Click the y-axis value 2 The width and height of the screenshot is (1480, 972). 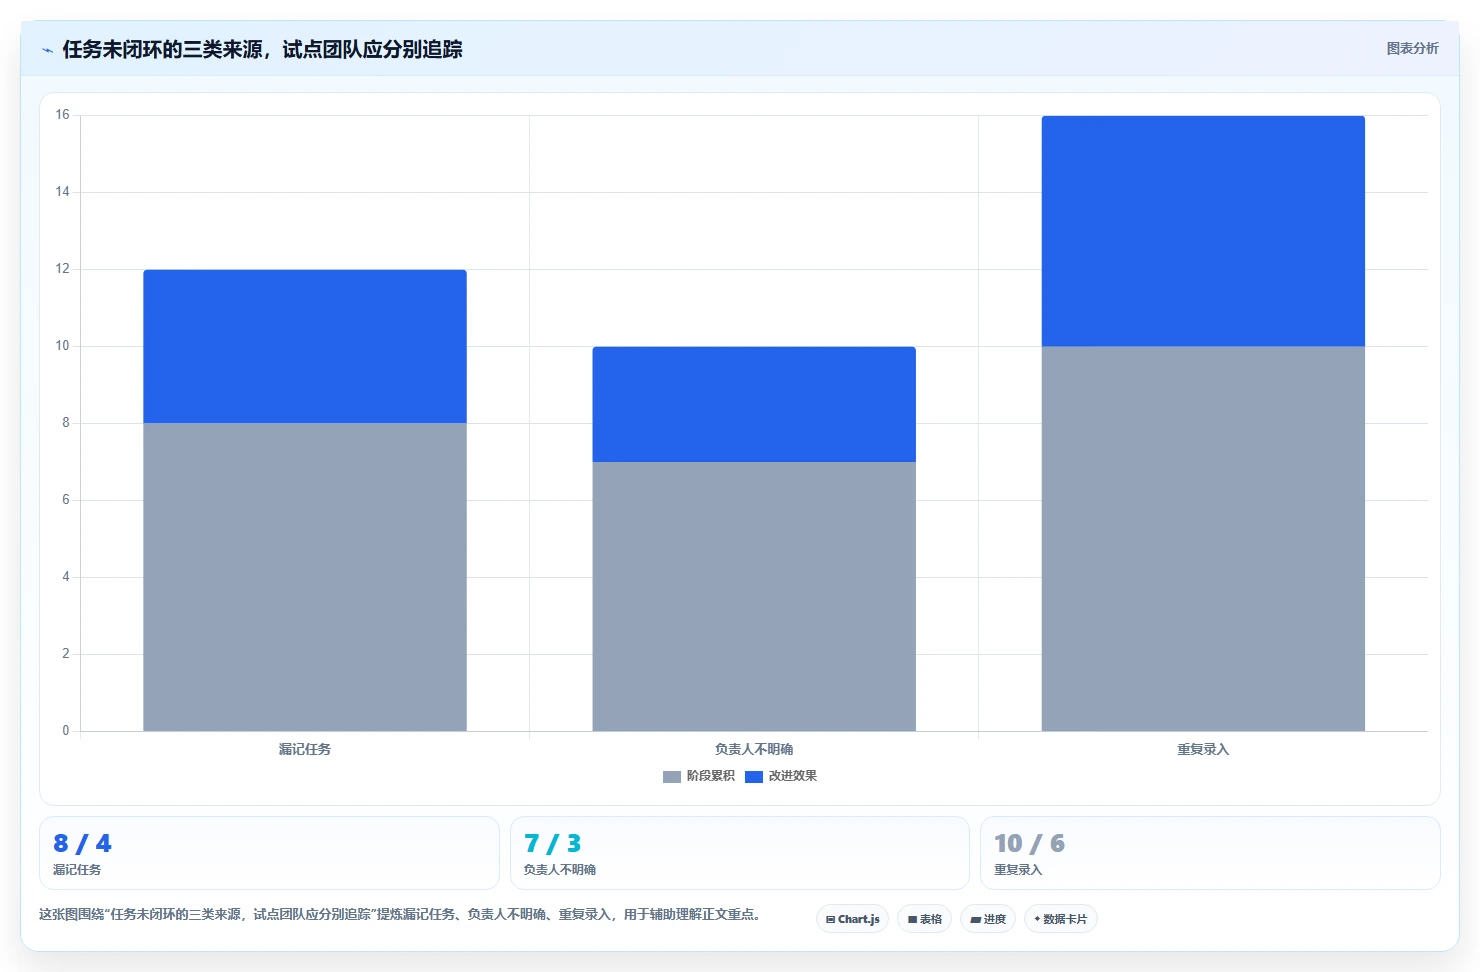click(x=66, y=654)
